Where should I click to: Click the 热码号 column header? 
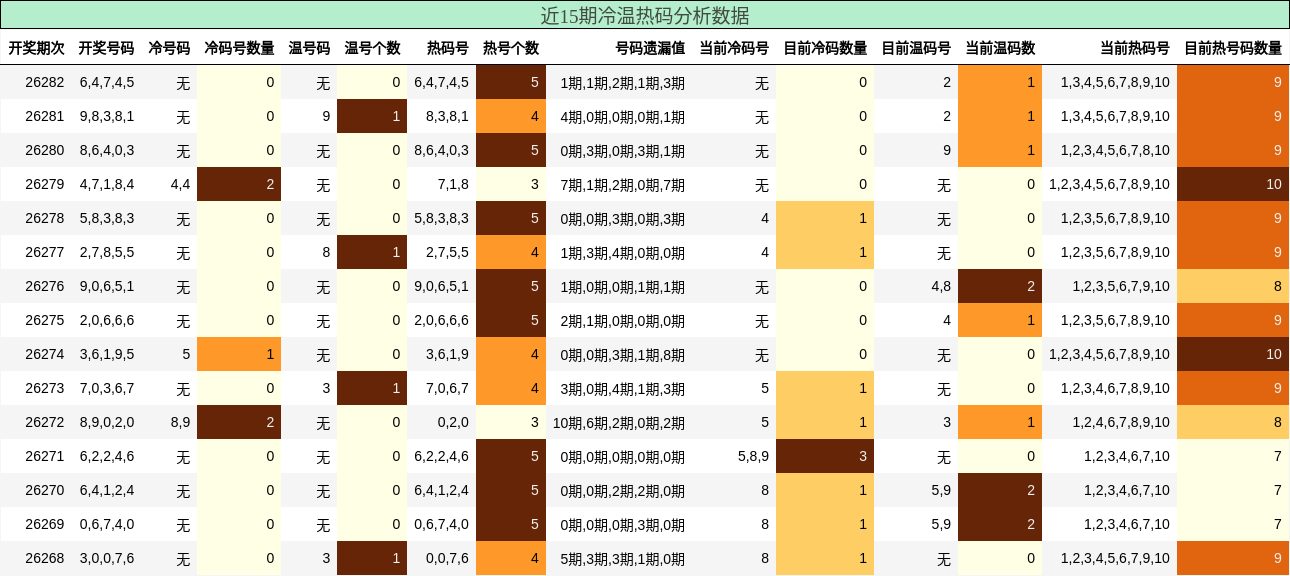pyautogui.click(x=448, y=48)
